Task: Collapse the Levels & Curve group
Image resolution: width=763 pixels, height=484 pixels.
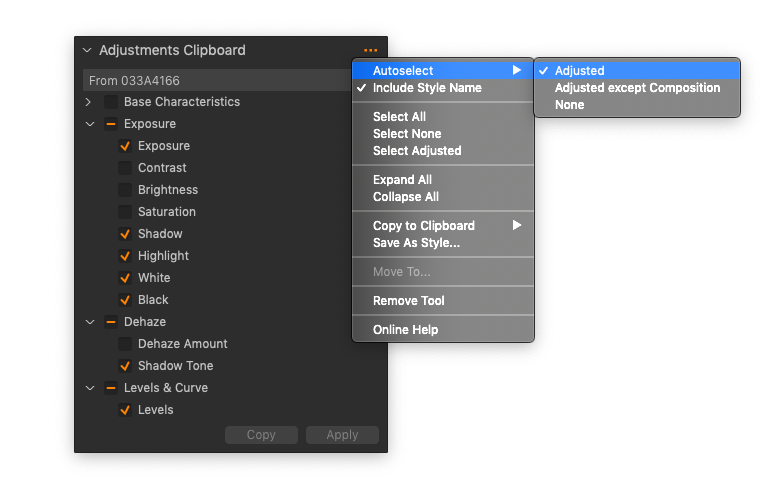Action: tap(90, 388)
